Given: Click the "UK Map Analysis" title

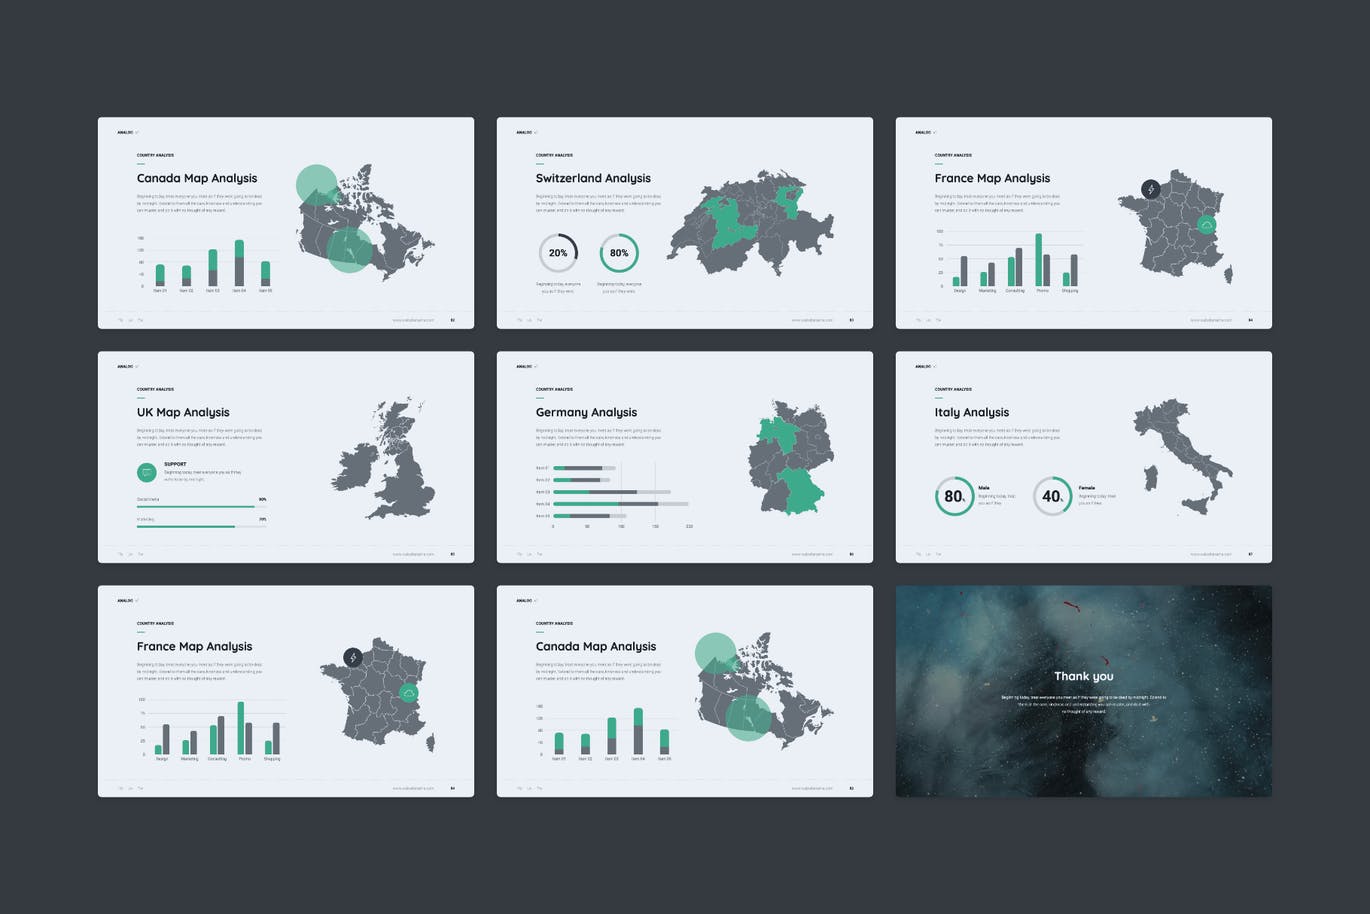Looking at the screenshot, I should pos(183,412).
